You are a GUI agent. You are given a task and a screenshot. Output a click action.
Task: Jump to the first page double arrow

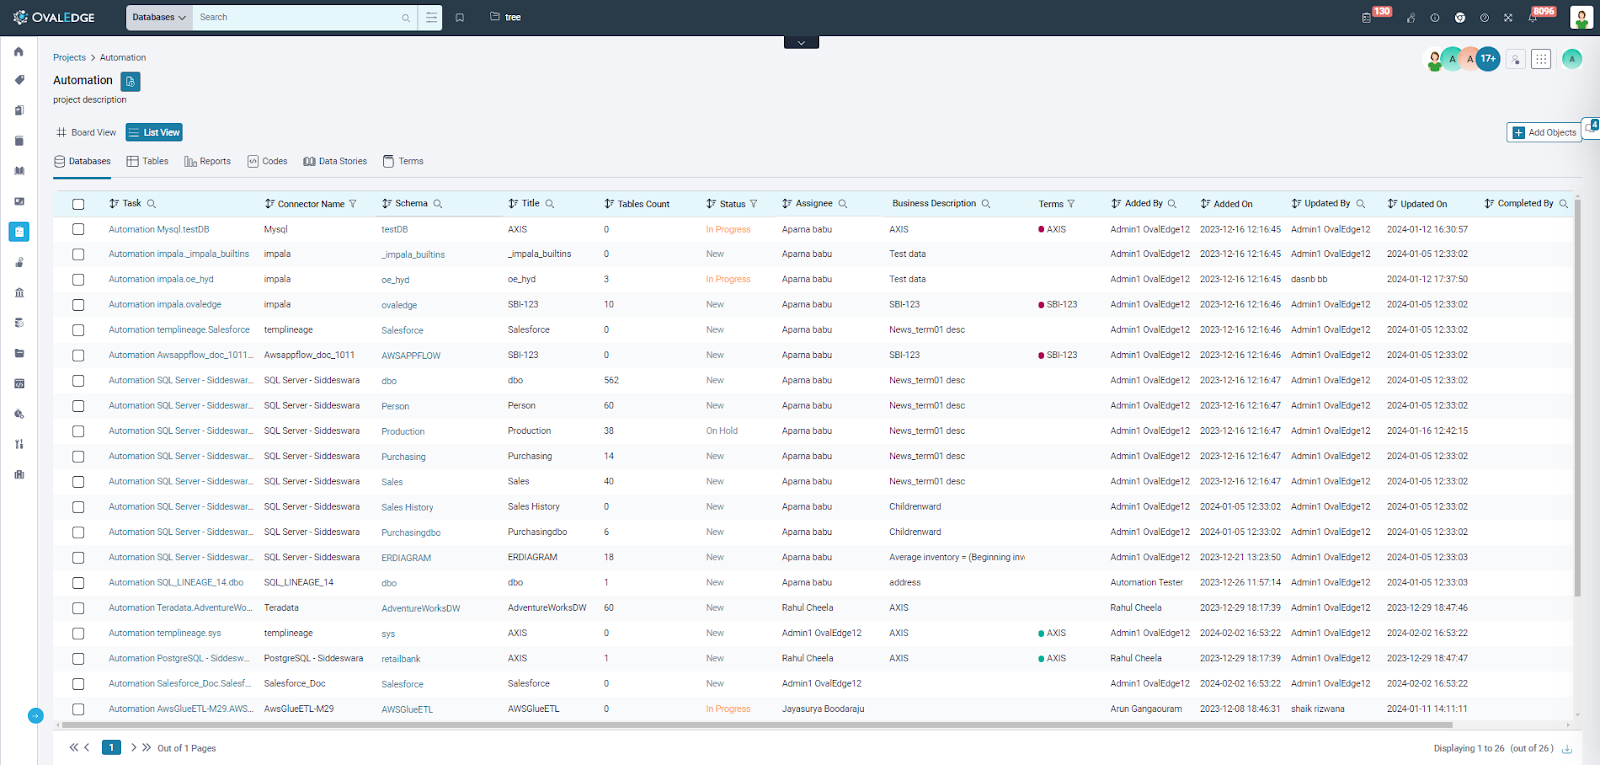[73, 747]
